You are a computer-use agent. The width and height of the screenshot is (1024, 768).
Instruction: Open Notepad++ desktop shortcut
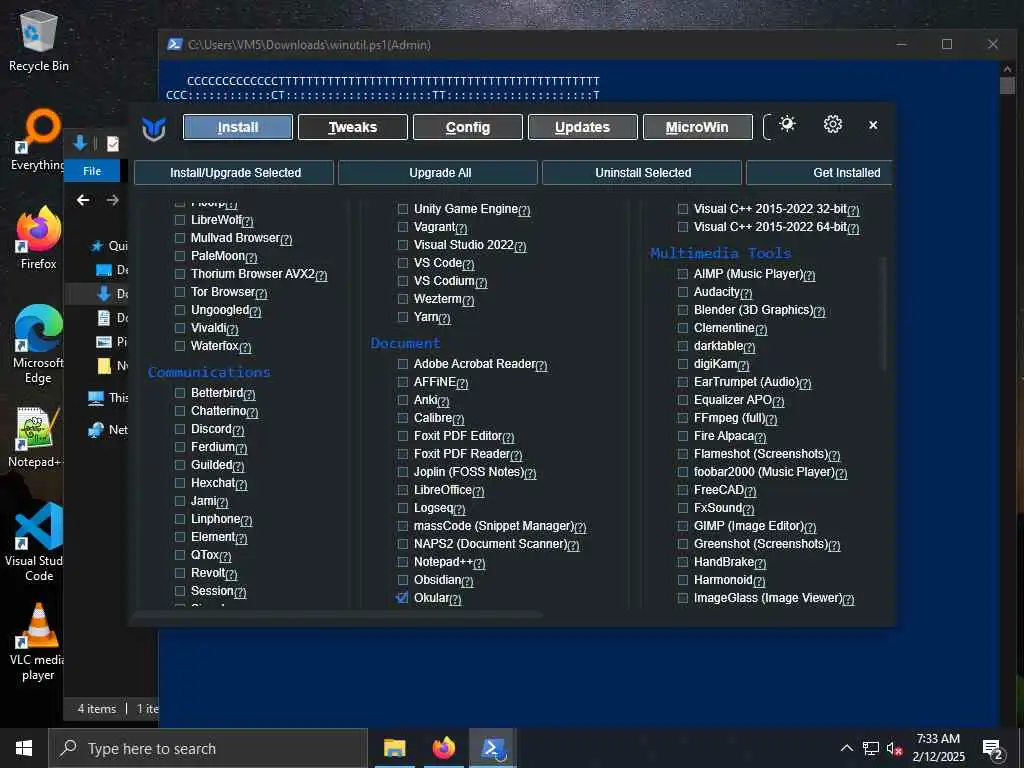pyautogui.click(x=36, y=436)
